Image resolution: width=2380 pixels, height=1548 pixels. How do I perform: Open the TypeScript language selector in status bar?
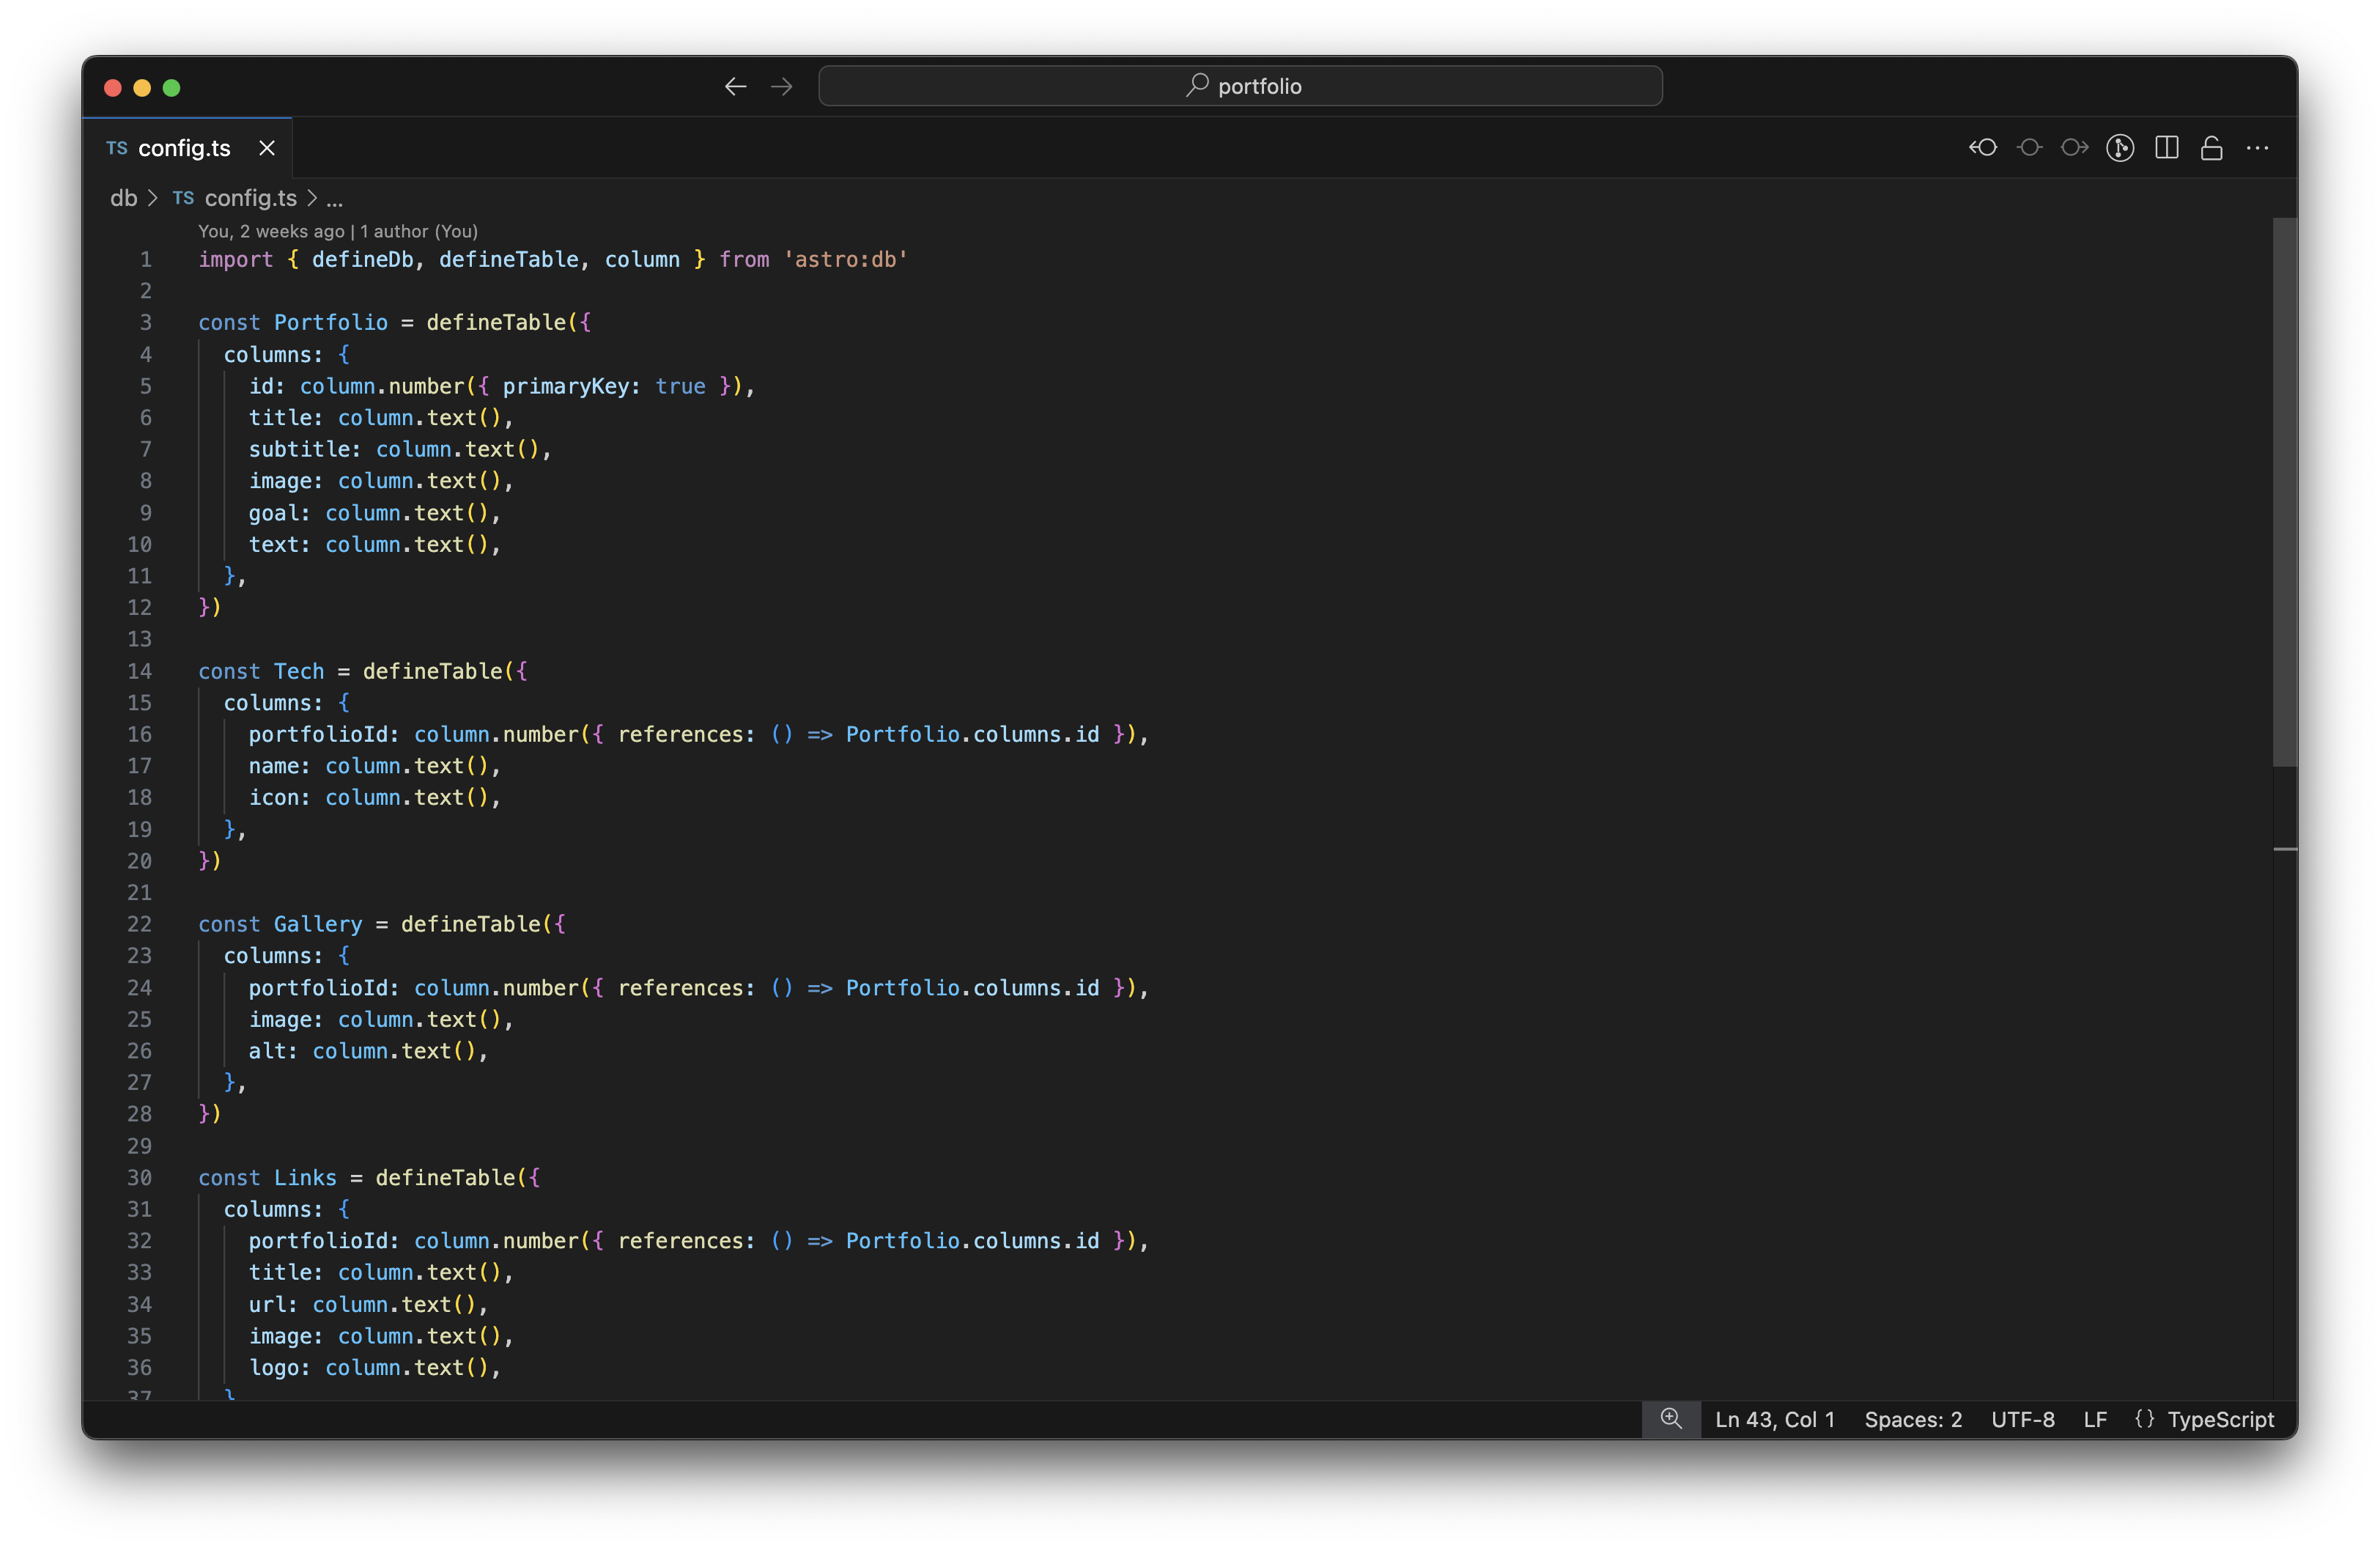point(2218,1419)
